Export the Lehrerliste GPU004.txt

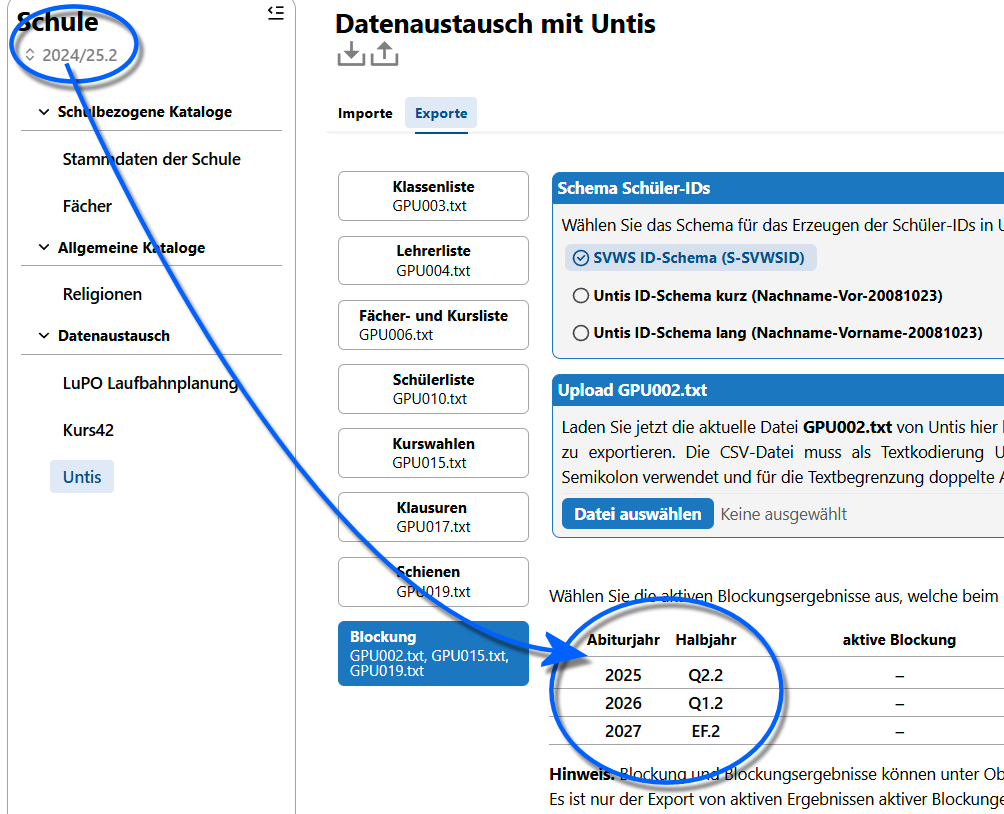click(x=433, y=260)
